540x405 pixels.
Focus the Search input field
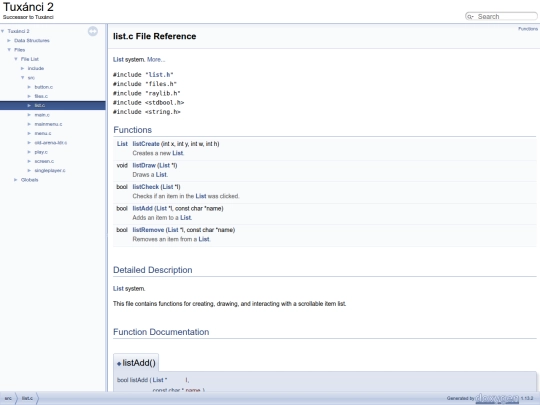[x=506, y=17]
